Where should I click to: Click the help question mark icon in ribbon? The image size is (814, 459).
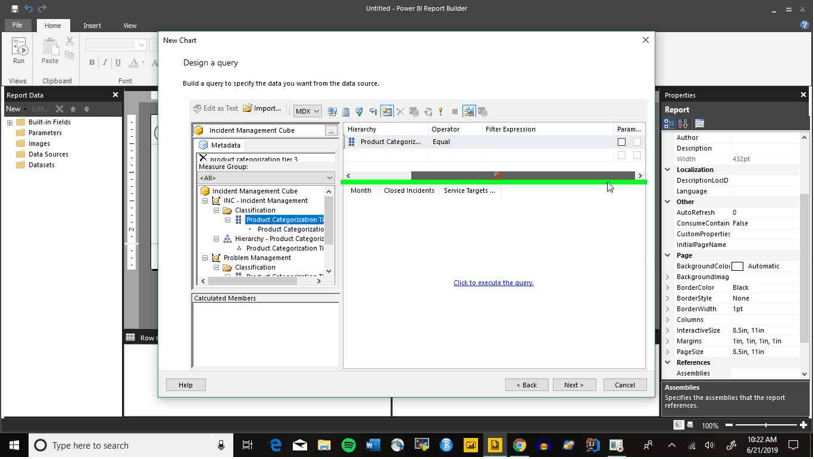click(804, 25)
